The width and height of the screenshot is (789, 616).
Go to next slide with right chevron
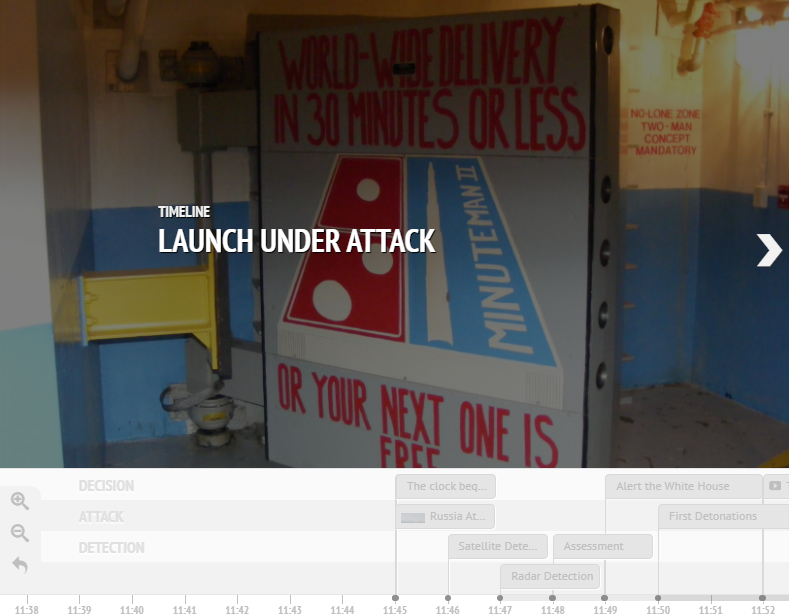tap(769, 250)
